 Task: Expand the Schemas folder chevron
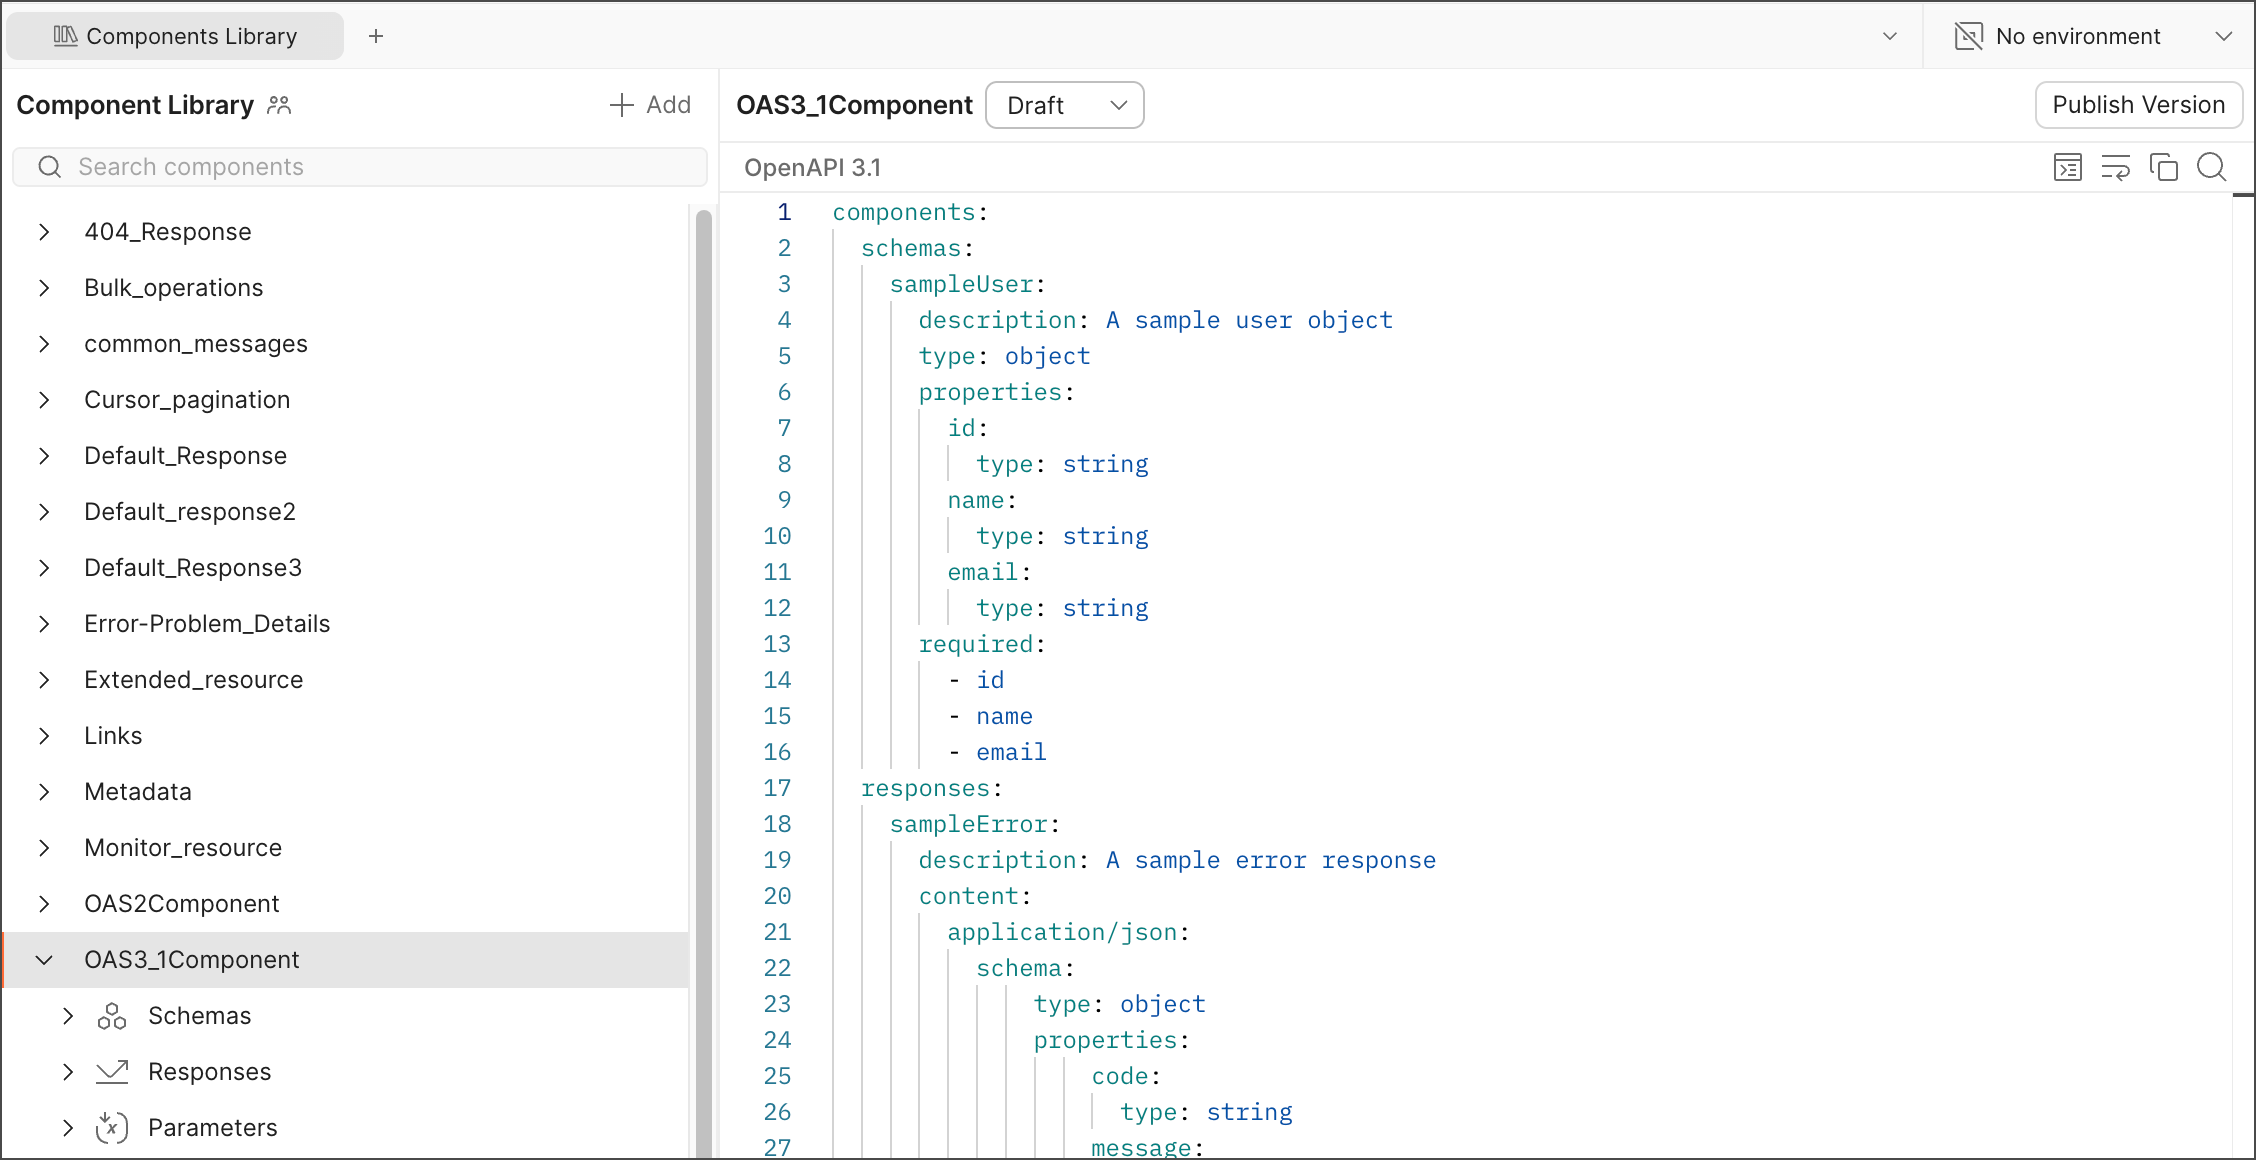68,1016
